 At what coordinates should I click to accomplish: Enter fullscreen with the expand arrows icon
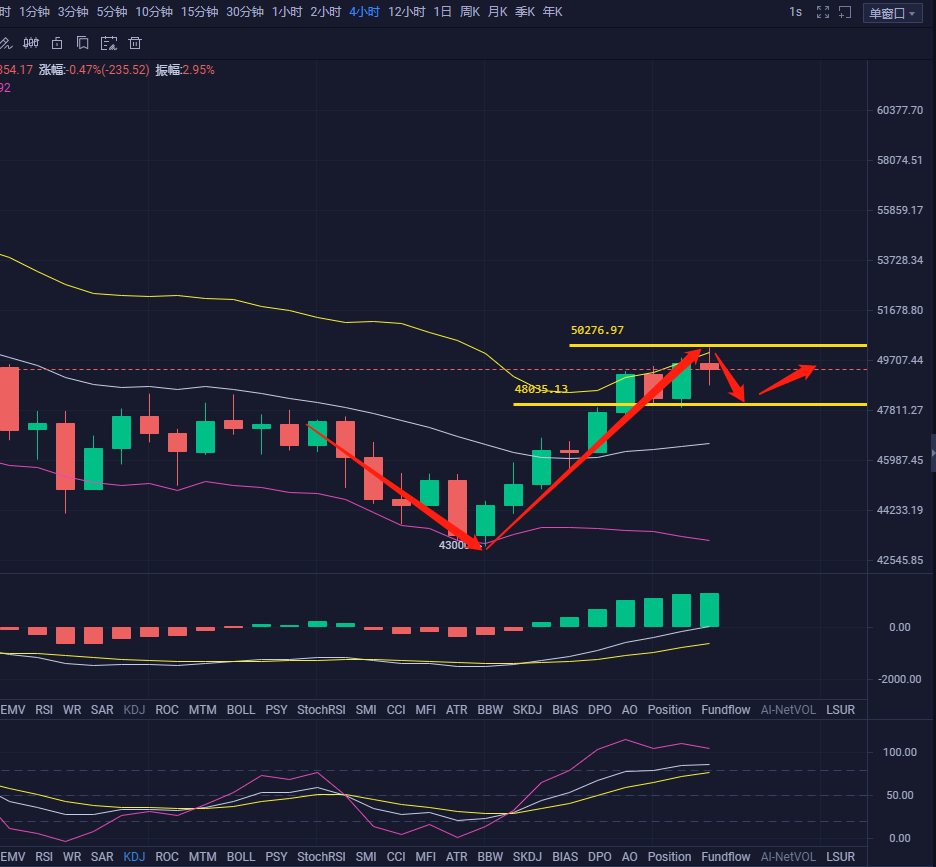[x=823, y=12]
